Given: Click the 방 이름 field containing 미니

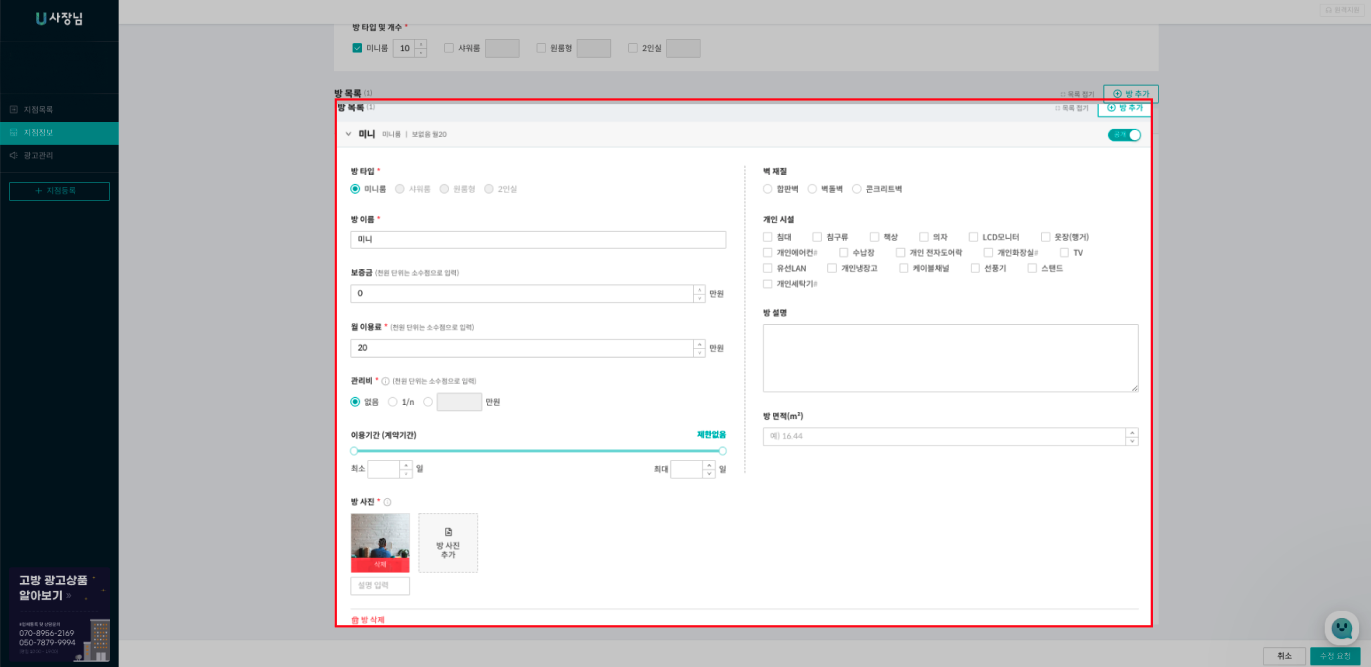Looking at the screenshot, I should tap(538, 240).
